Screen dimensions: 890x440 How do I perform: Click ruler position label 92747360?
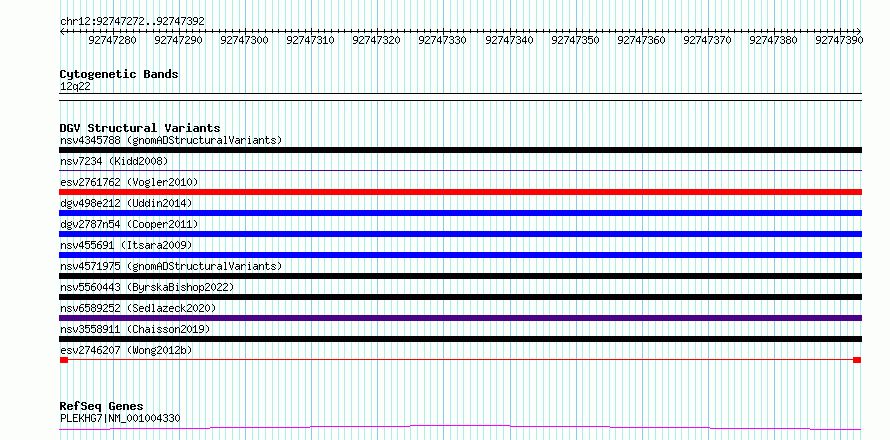(641, 40)
